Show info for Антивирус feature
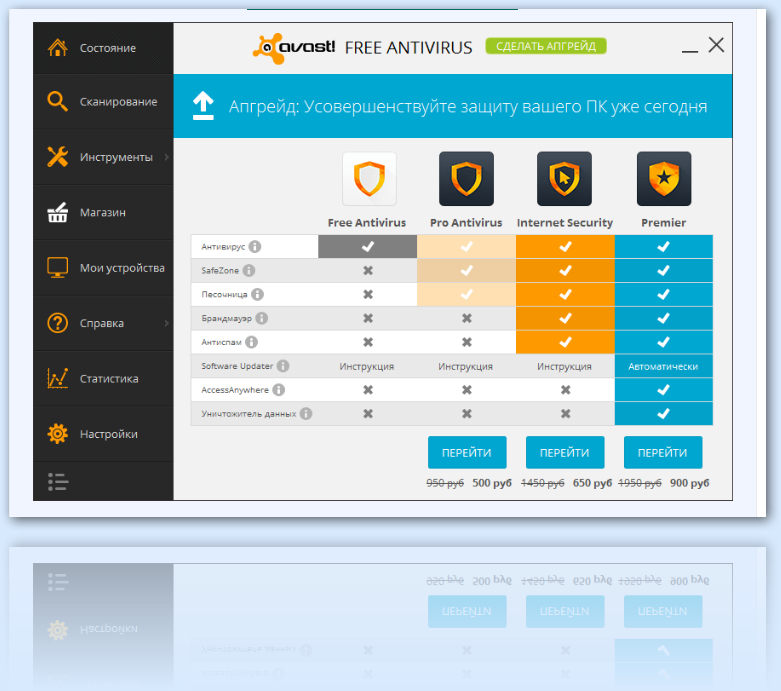Viewport: 781px width, 691px height. pyautogui.click(x=255, y=247)
